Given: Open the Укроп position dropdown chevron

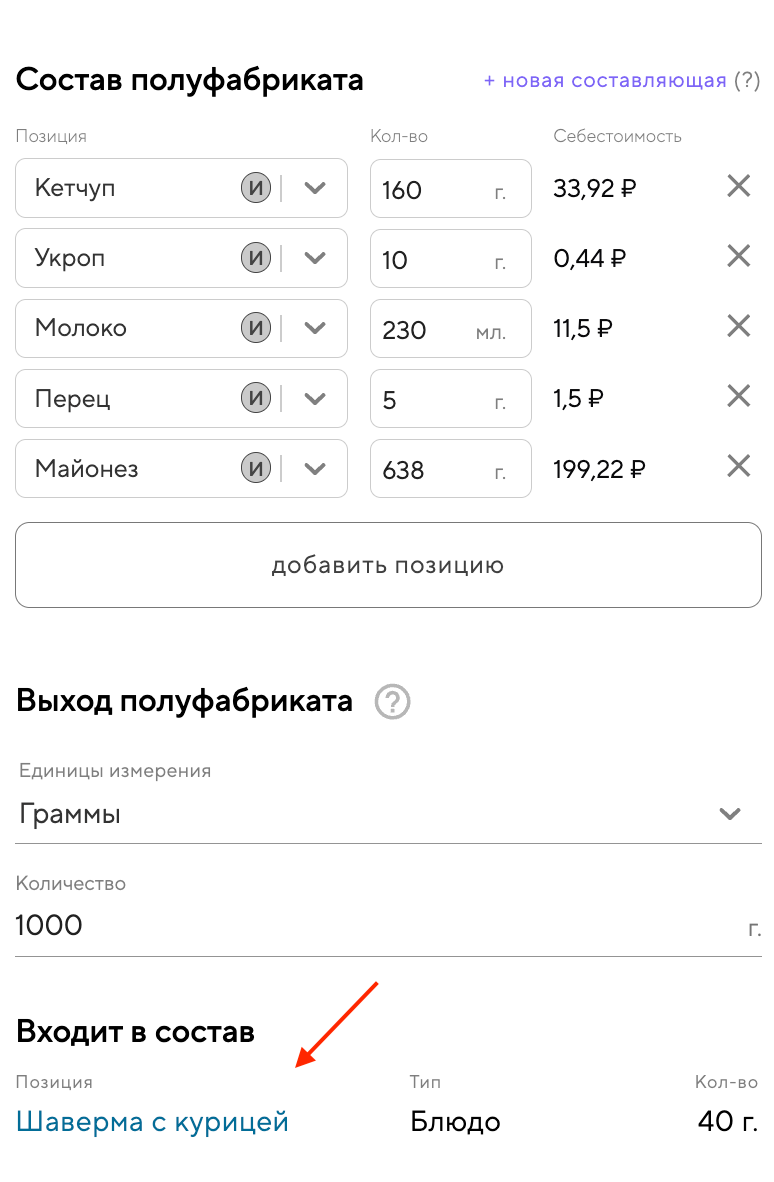Looking at the screenshot, I should pyautogui.click(x=315, y=258).
